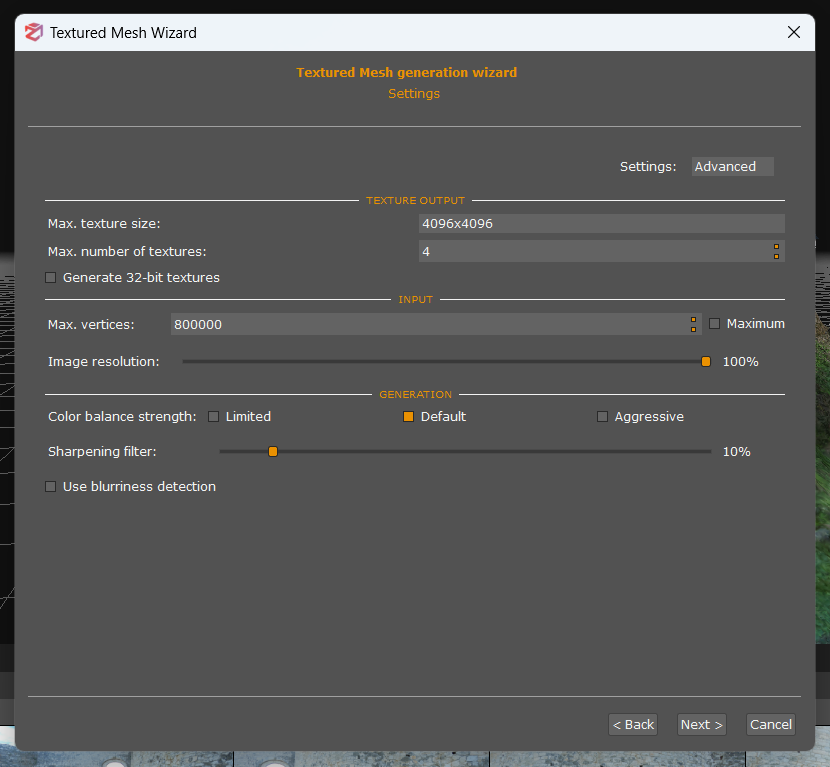Image resolution: width=830 pixels, height=767 pixels.
Task: Increase Max. number of textures with up arrow
Action: point(776,246)
